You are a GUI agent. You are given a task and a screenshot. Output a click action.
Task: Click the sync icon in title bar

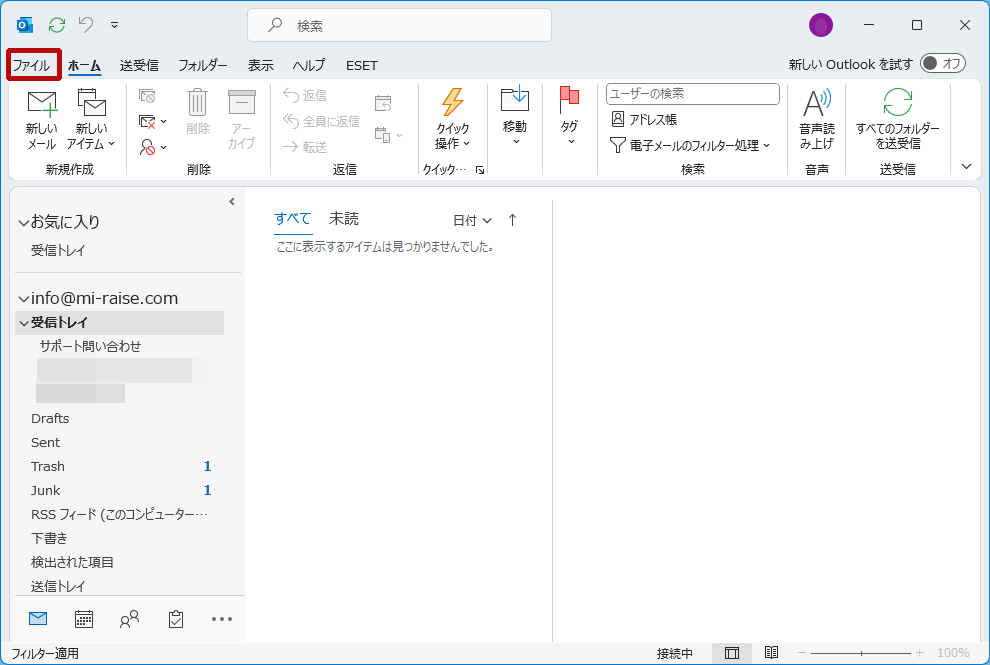click(57, 25)
